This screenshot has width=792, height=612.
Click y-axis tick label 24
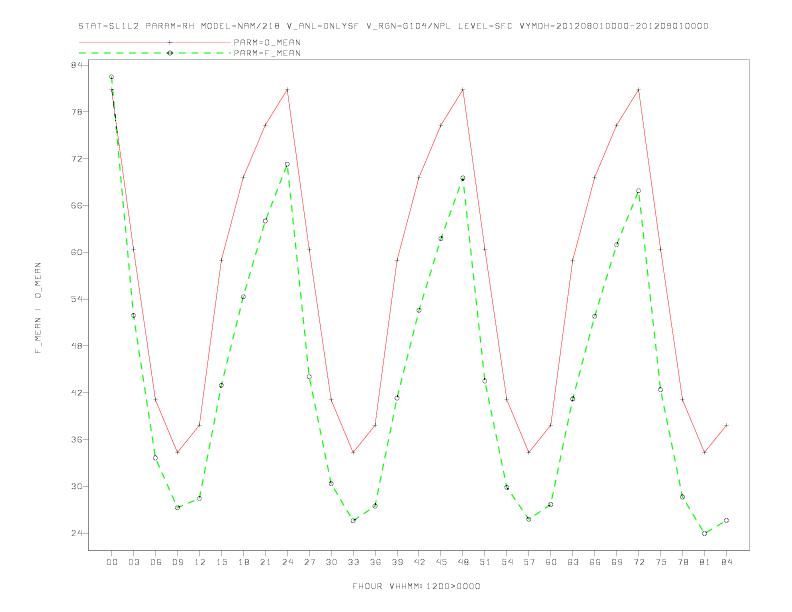pyautogui.click(x=76, y=533)
